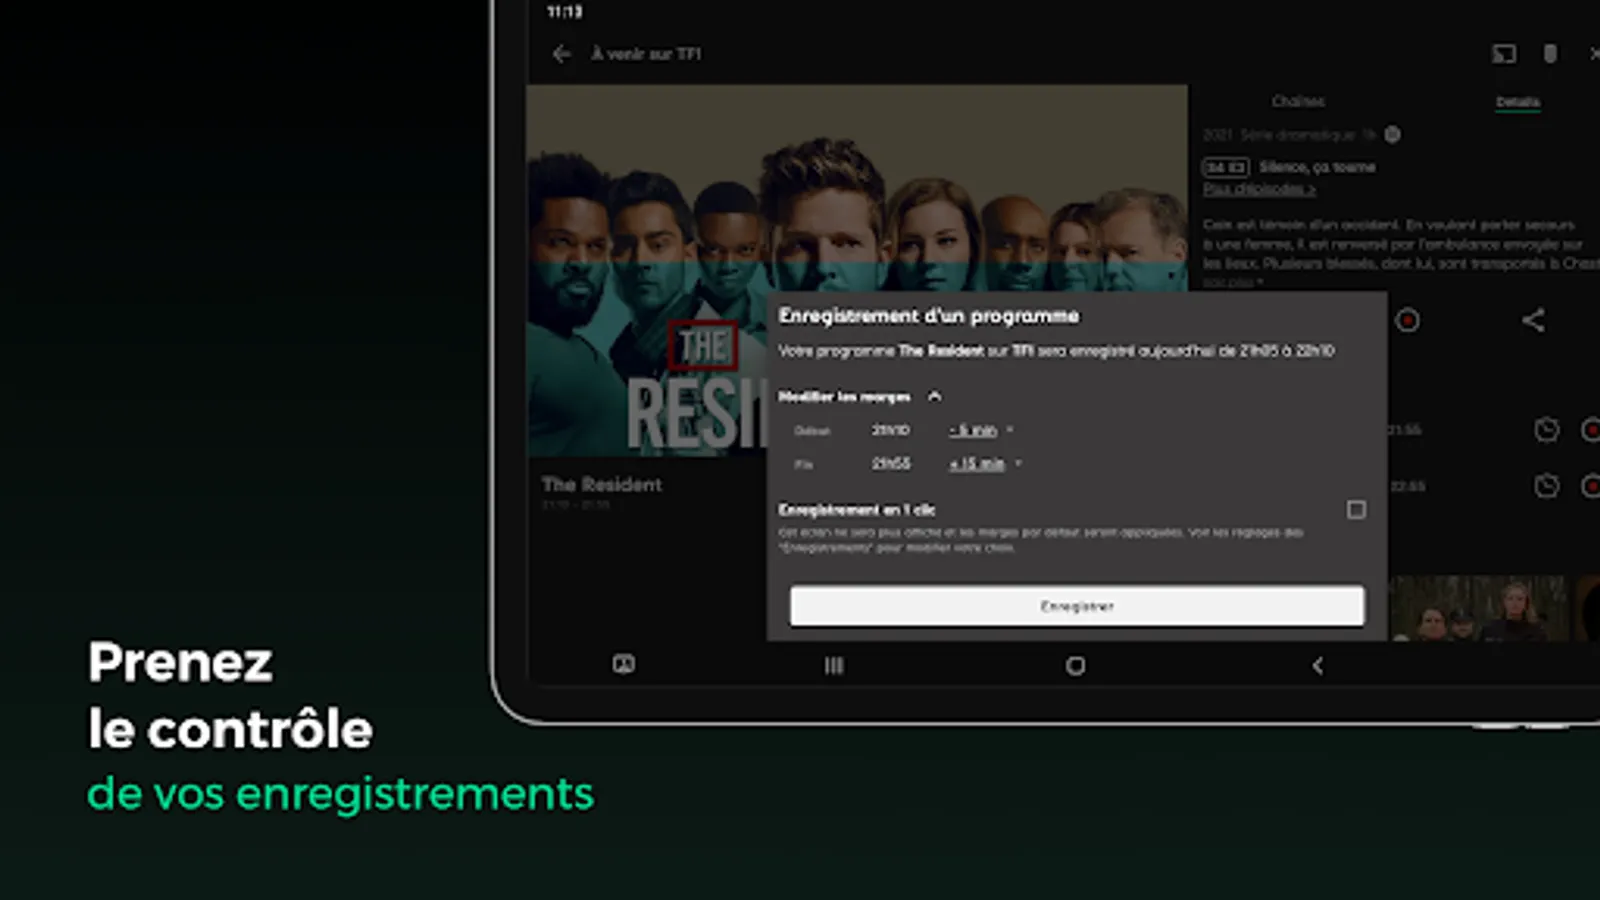The width and height of the screenshot is (1600, 900).
Task: Tap the cast to TV icon
Action: 1504,54
